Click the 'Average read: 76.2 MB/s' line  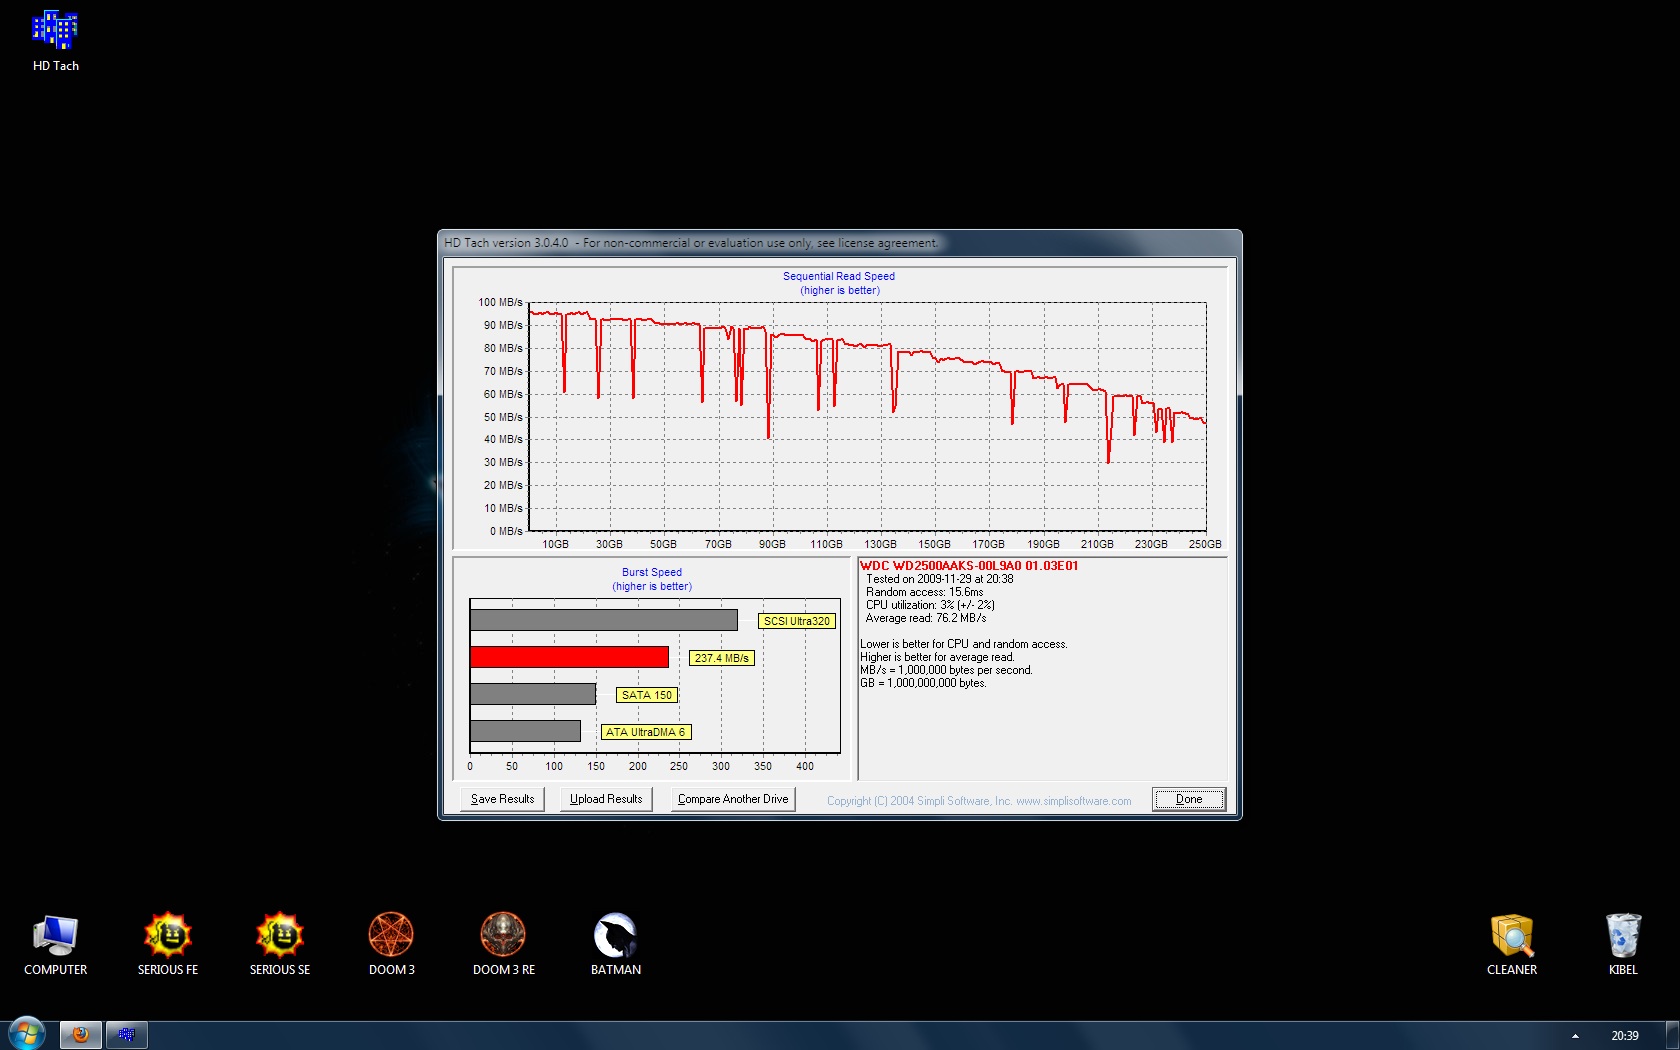pyautogui.click(x=926, y=618)
